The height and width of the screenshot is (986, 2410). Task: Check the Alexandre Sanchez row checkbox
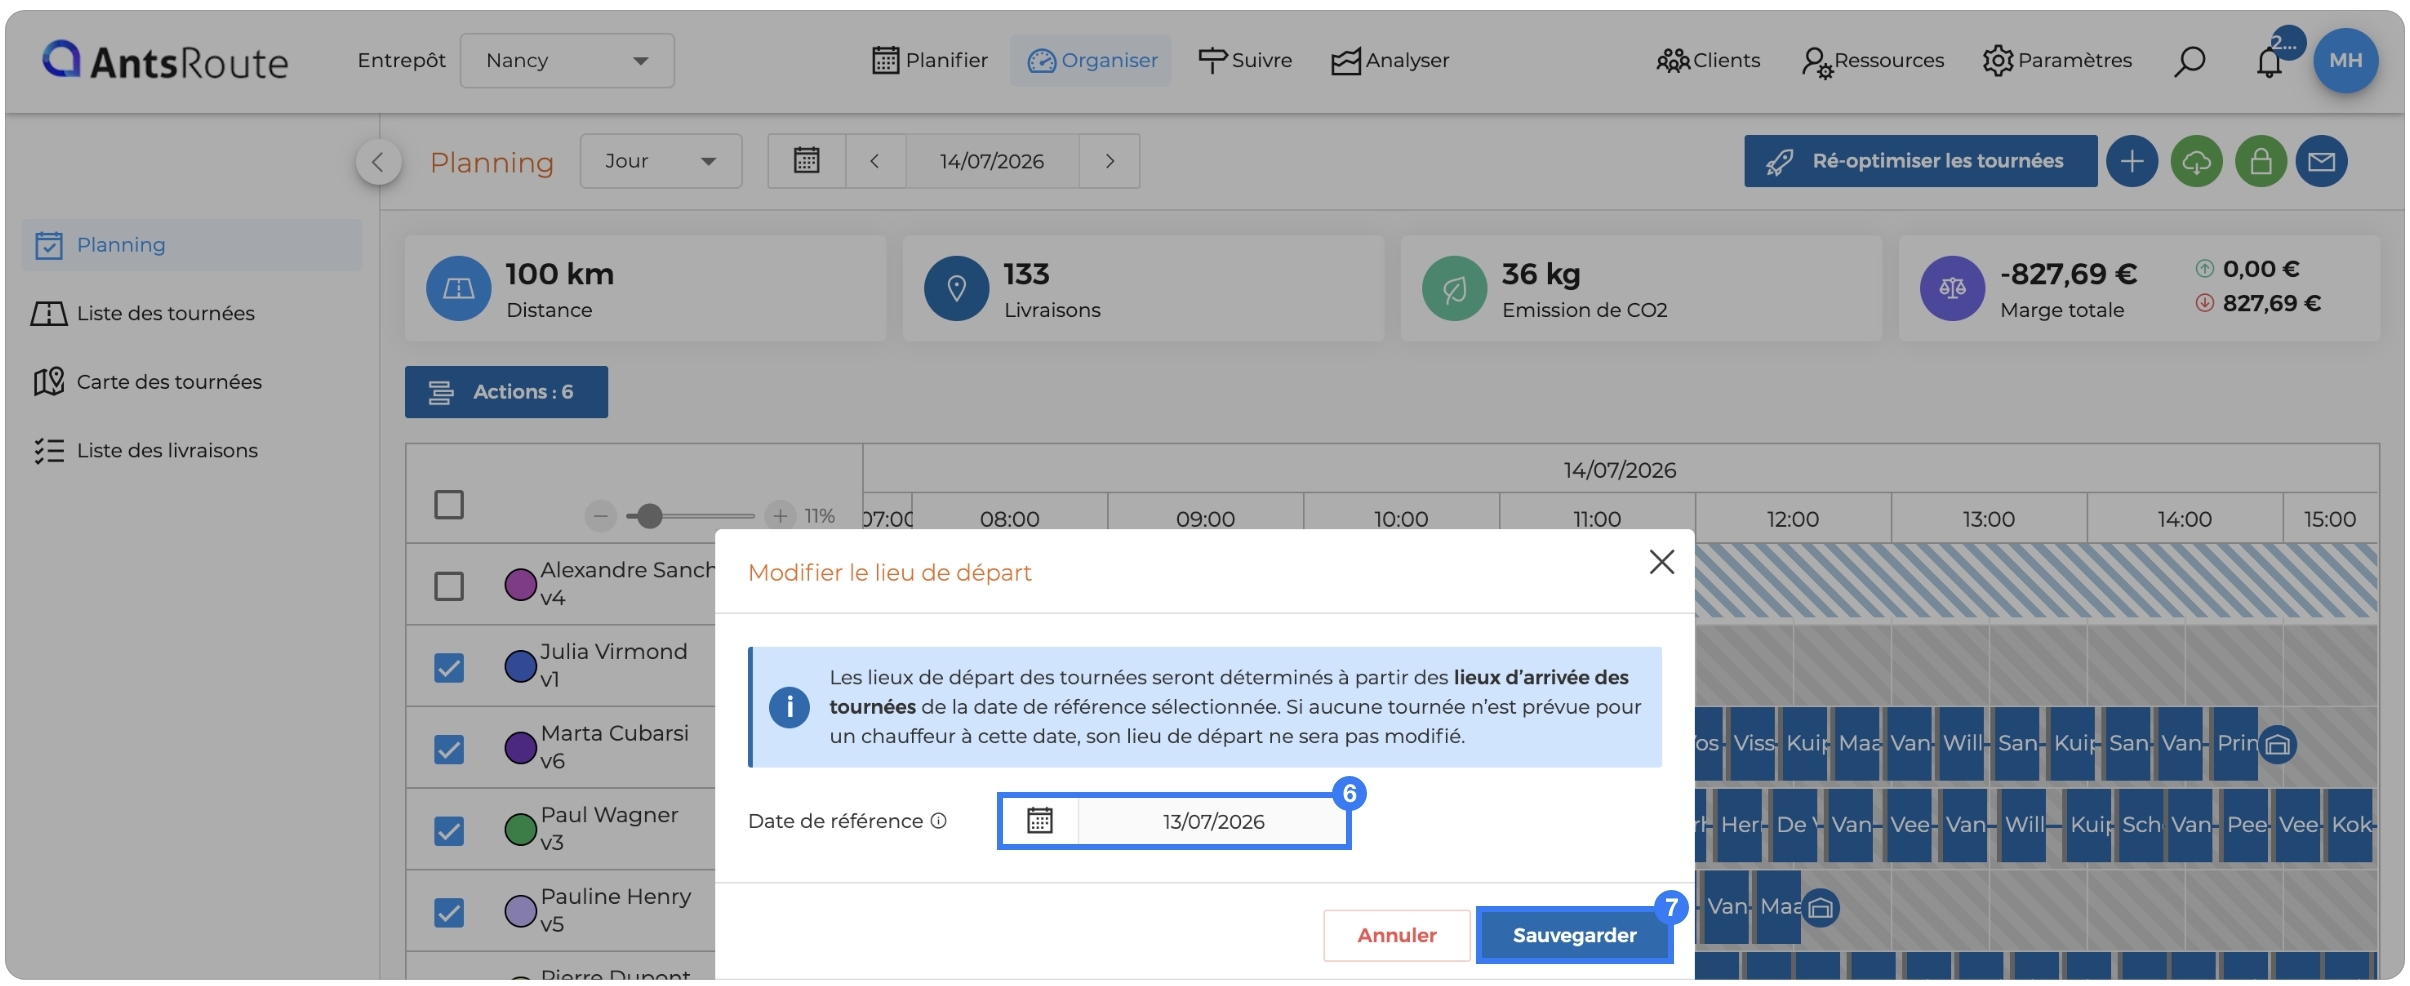coord(449,586)
